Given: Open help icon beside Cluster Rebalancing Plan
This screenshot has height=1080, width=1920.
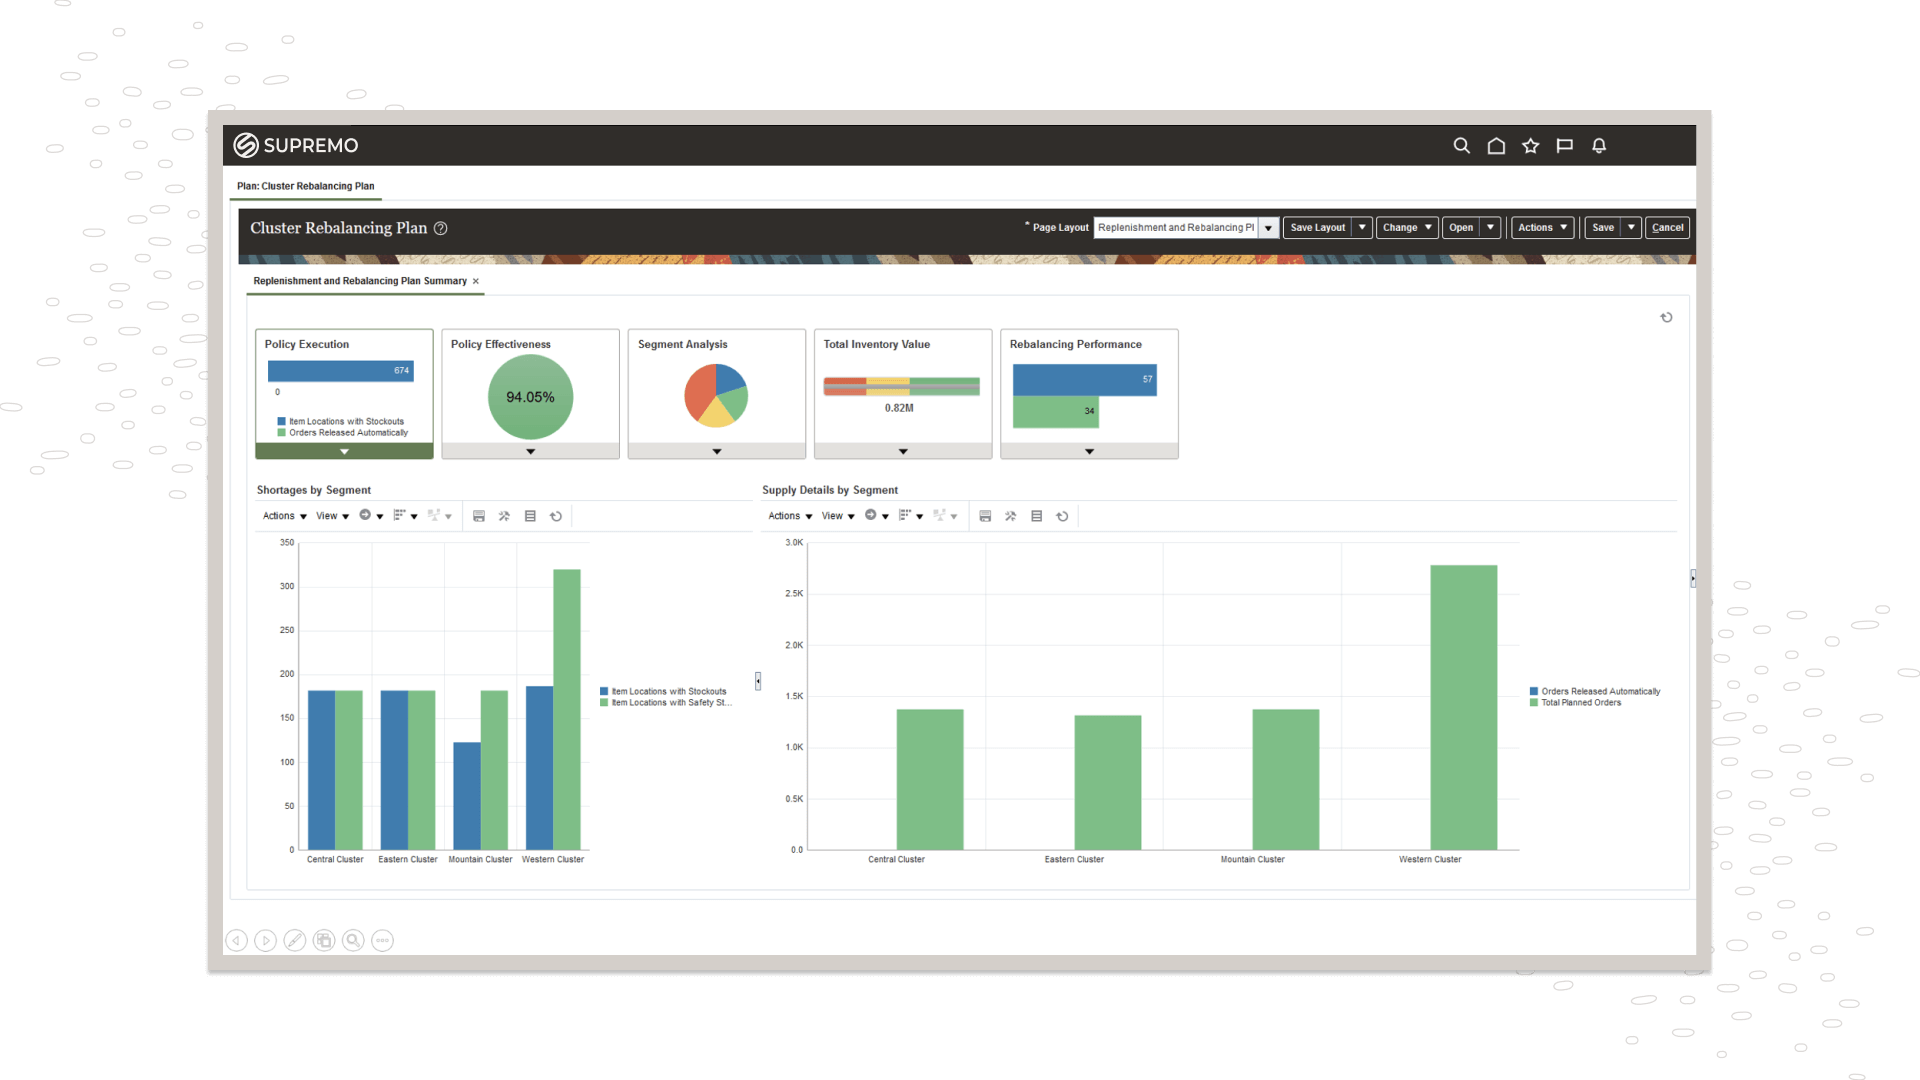Looking at the screenshot, I should [441, 228].
